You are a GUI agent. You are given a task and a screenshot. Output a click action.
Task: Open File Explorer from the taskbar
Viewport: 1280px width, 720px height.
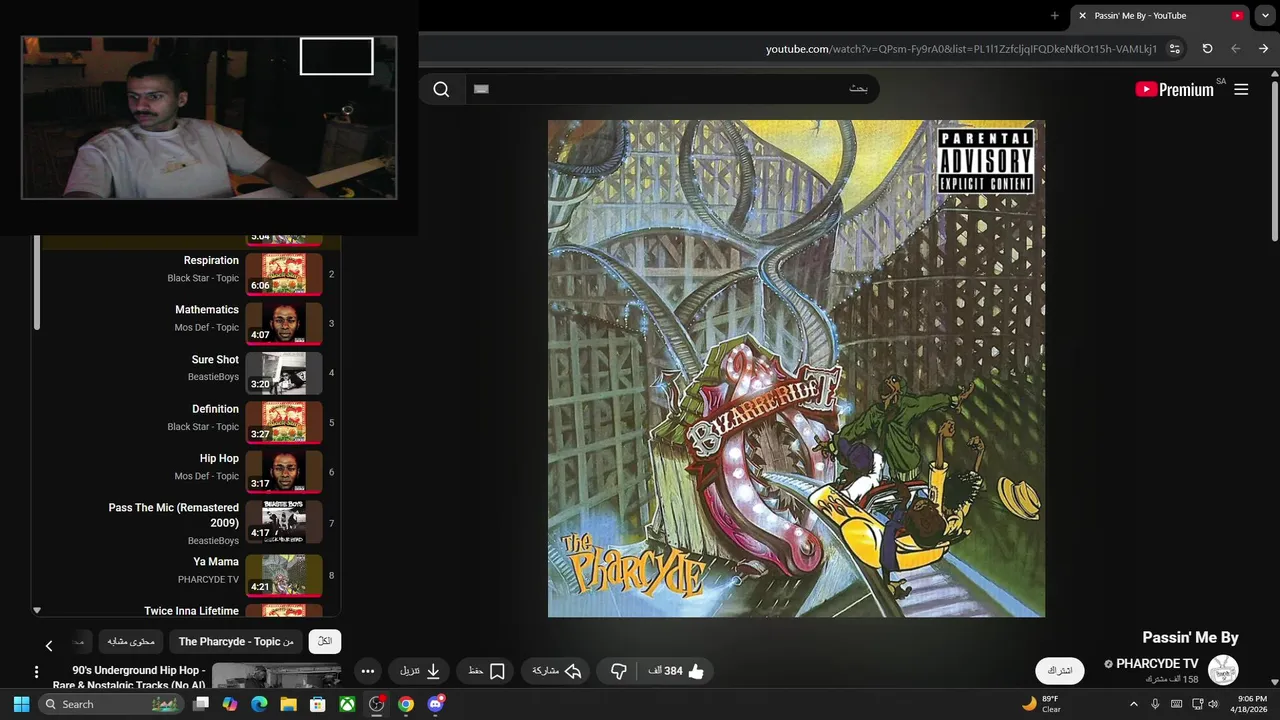coord(288,704)
